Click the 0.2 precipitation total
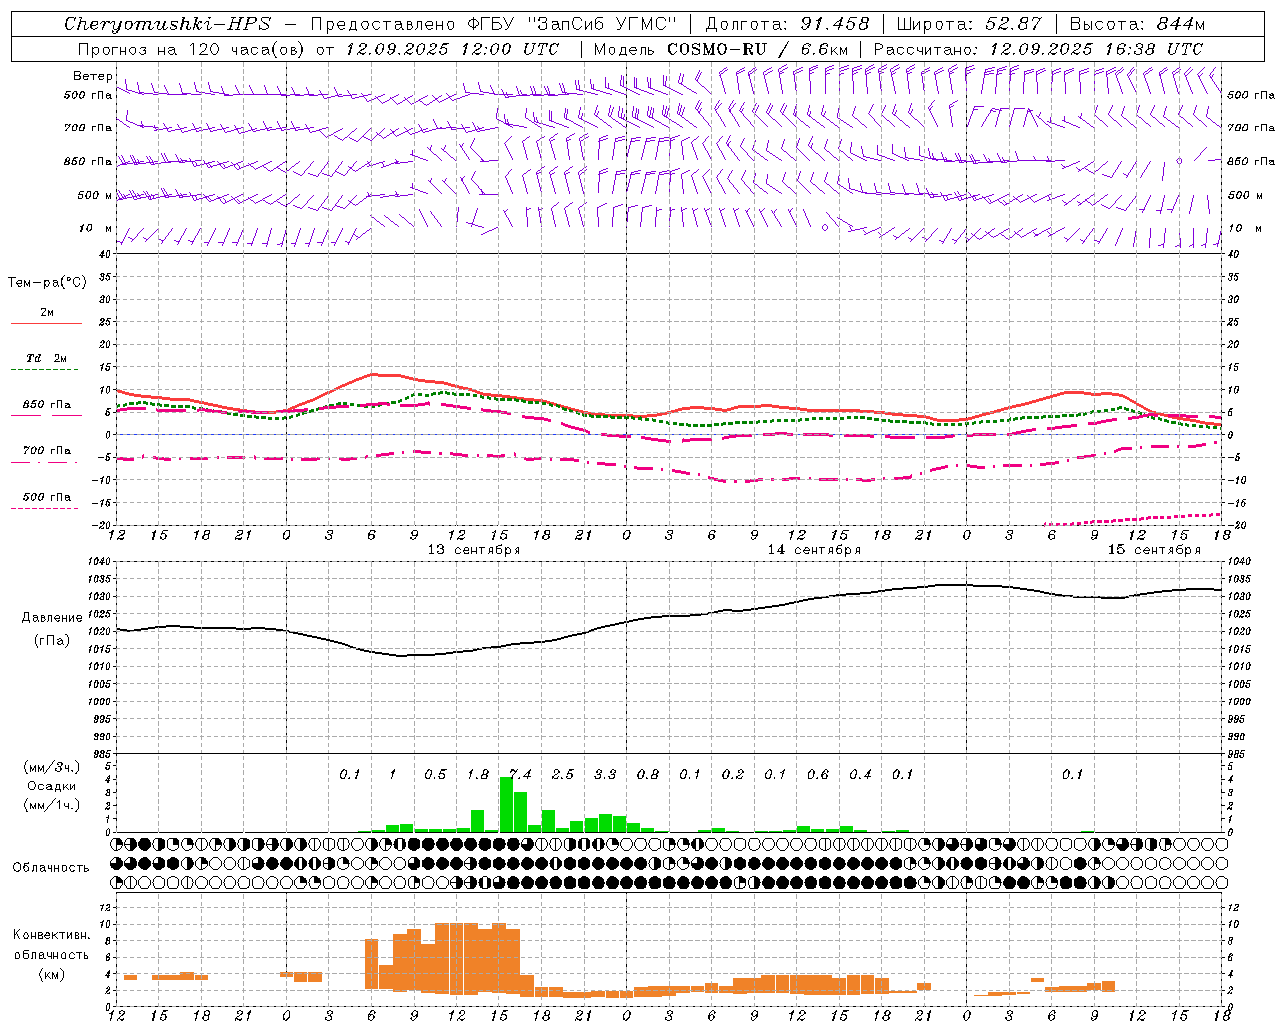1280x1024 pixels. click(733, 774)
